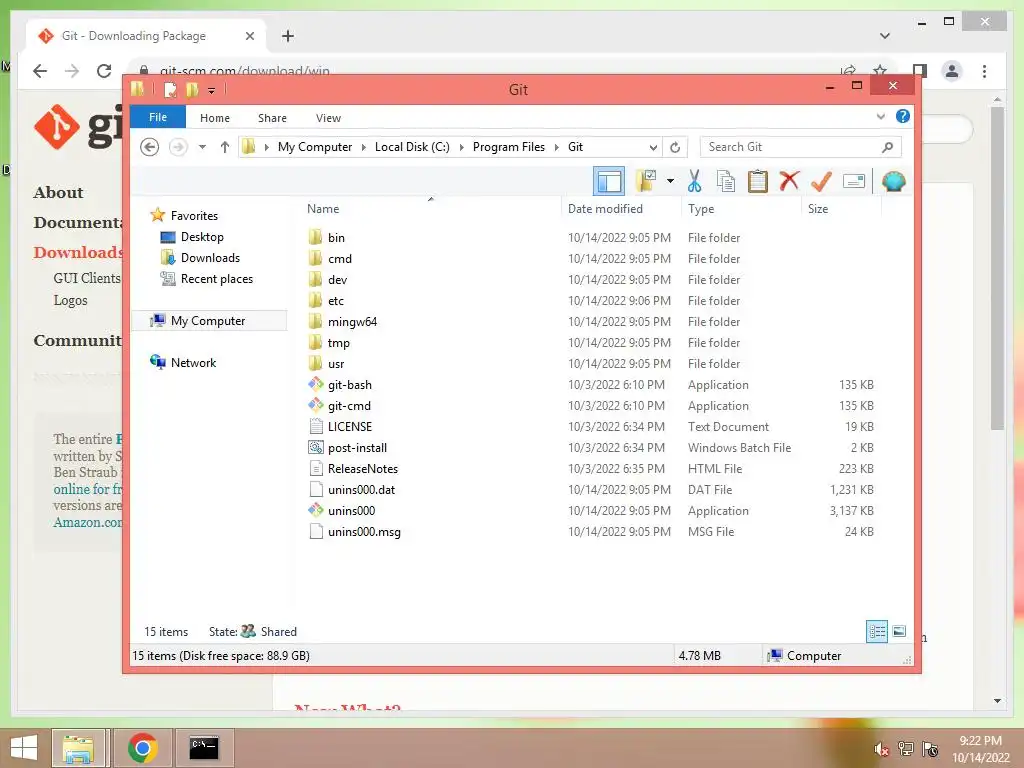Go forward in Explorer window

[x=178, y=147]
